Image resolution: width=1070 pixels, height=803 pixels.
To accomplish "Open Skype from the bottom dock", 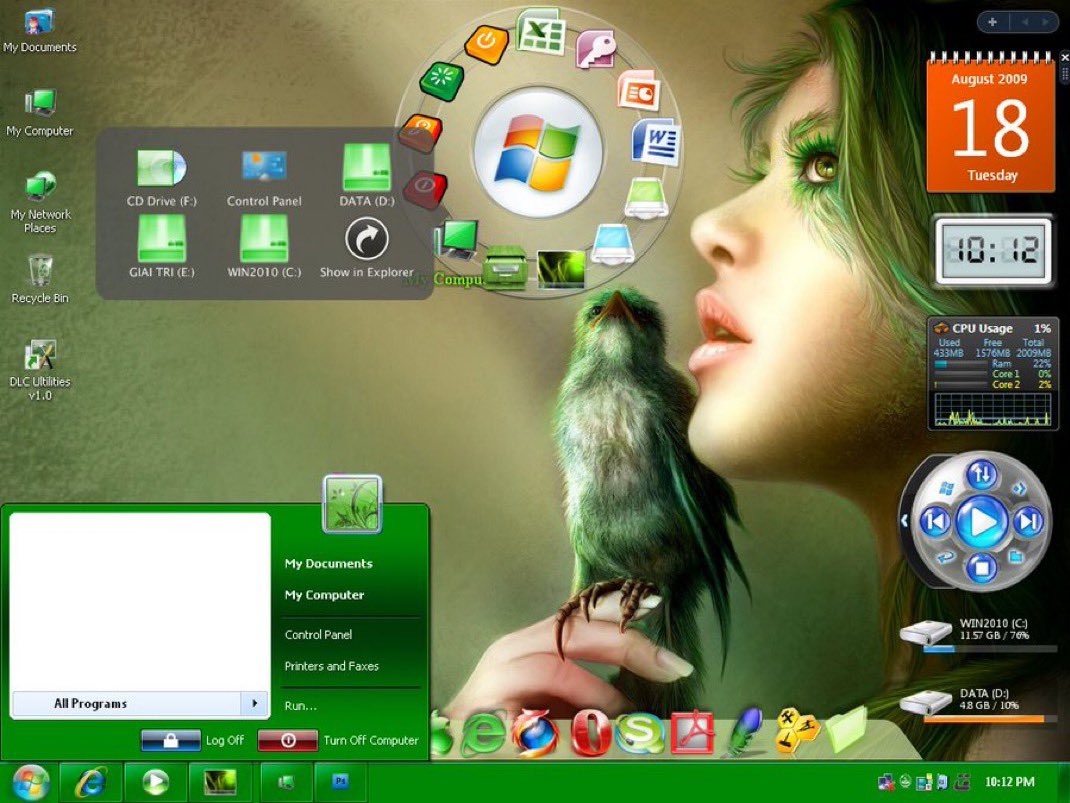I will point(639,733).
